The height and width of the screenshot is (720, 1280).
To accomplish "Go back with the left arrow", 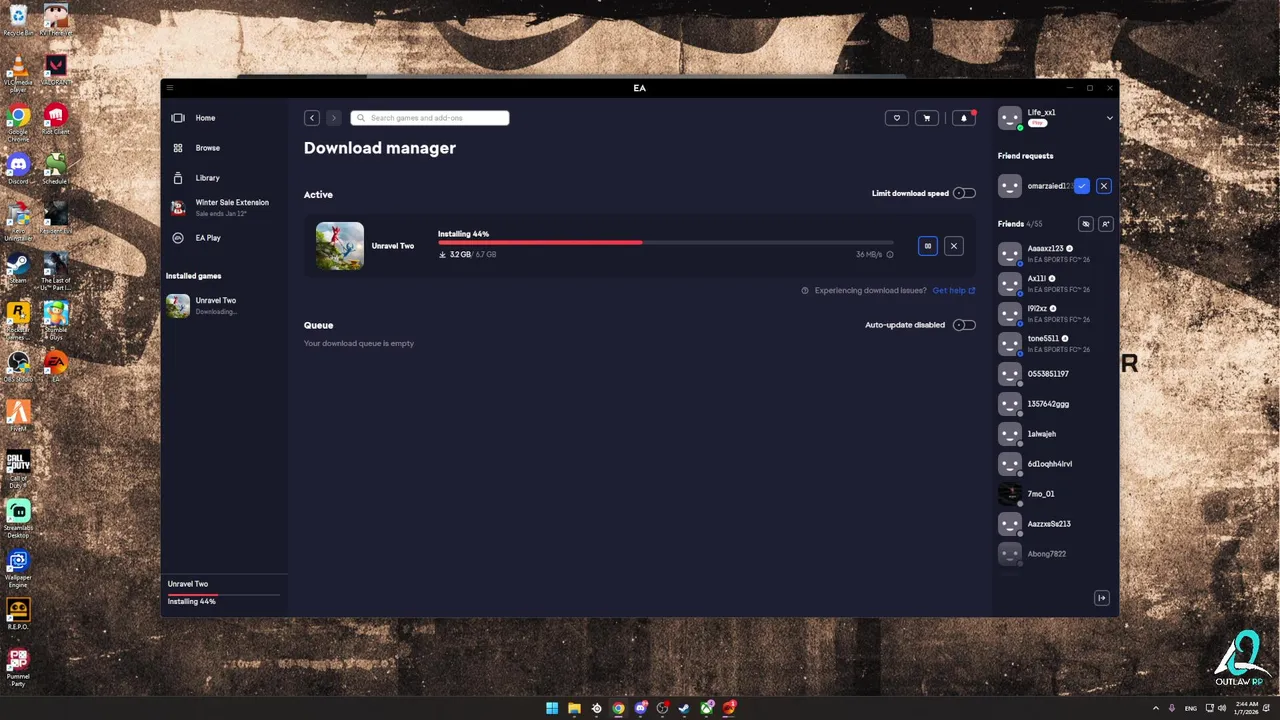I will (312, 118).
